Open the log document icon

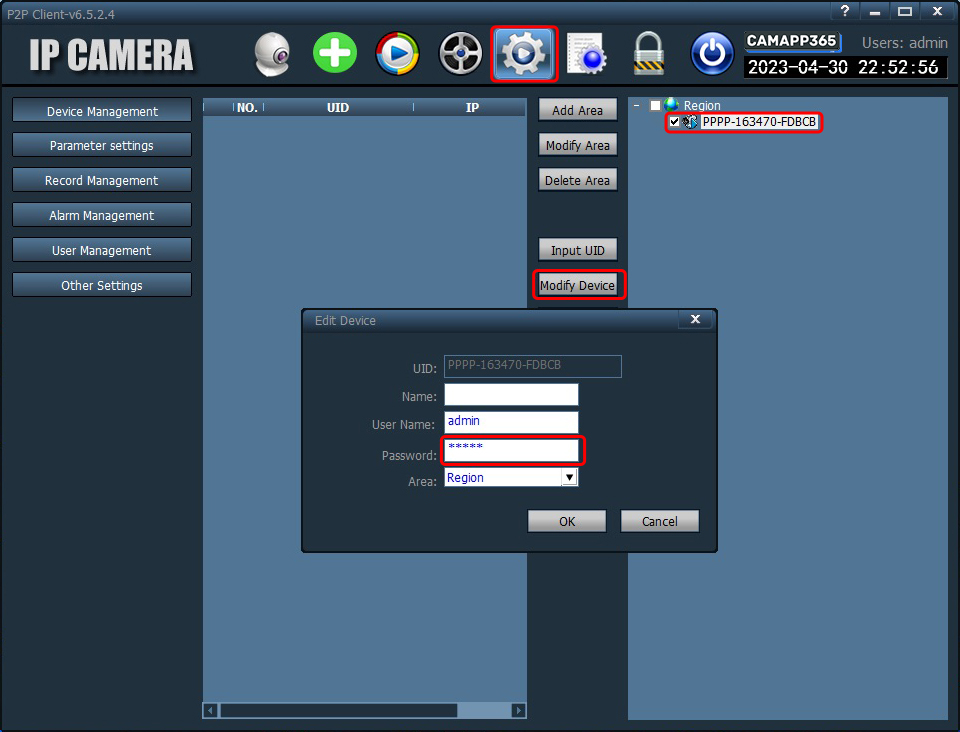[587, 54]
